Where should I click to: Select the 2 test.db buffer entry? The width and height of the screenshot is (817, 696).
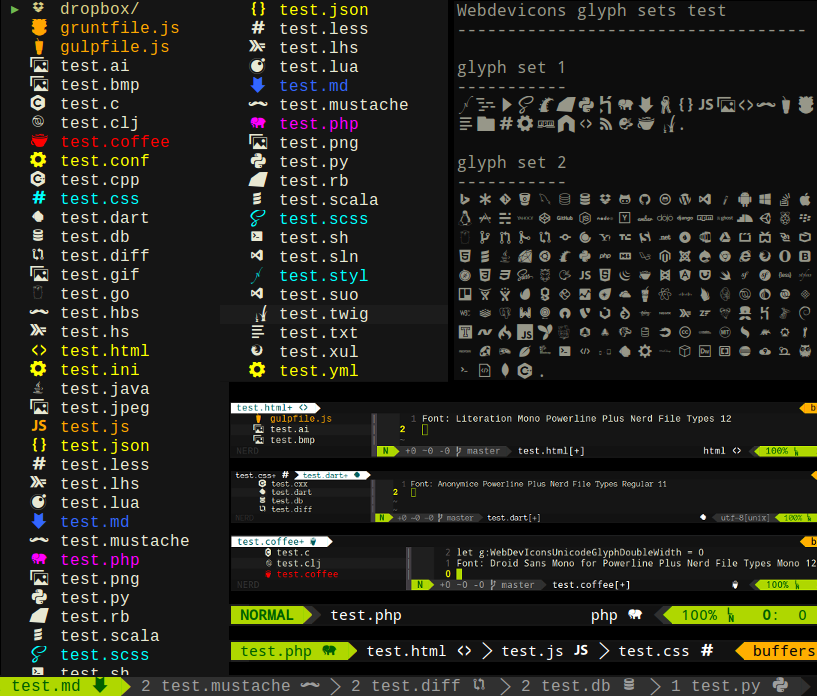(x=578, y=686)
